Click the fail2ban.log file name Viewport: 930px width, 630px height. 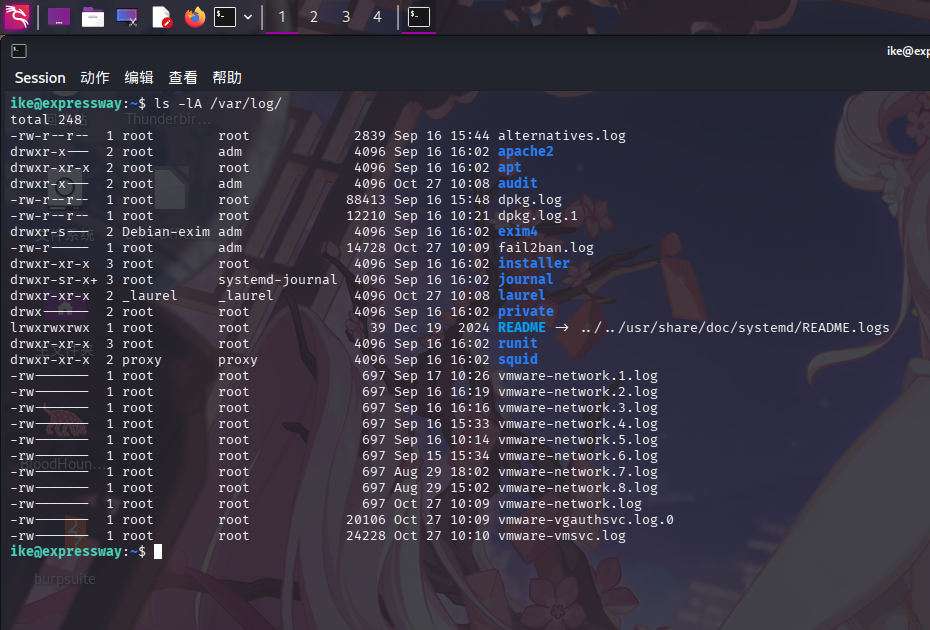pyautogui.click(x=546, y=247)
